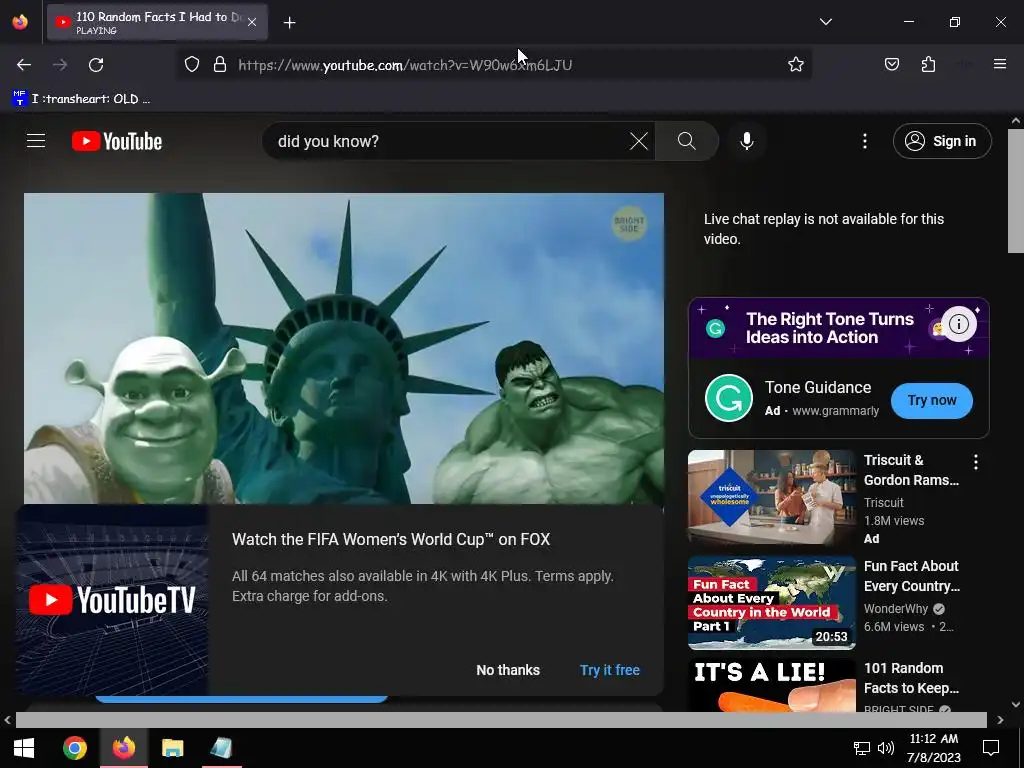Open the tracking protection shield icon
The image size is (1024, 768).
tap(191, 65)
